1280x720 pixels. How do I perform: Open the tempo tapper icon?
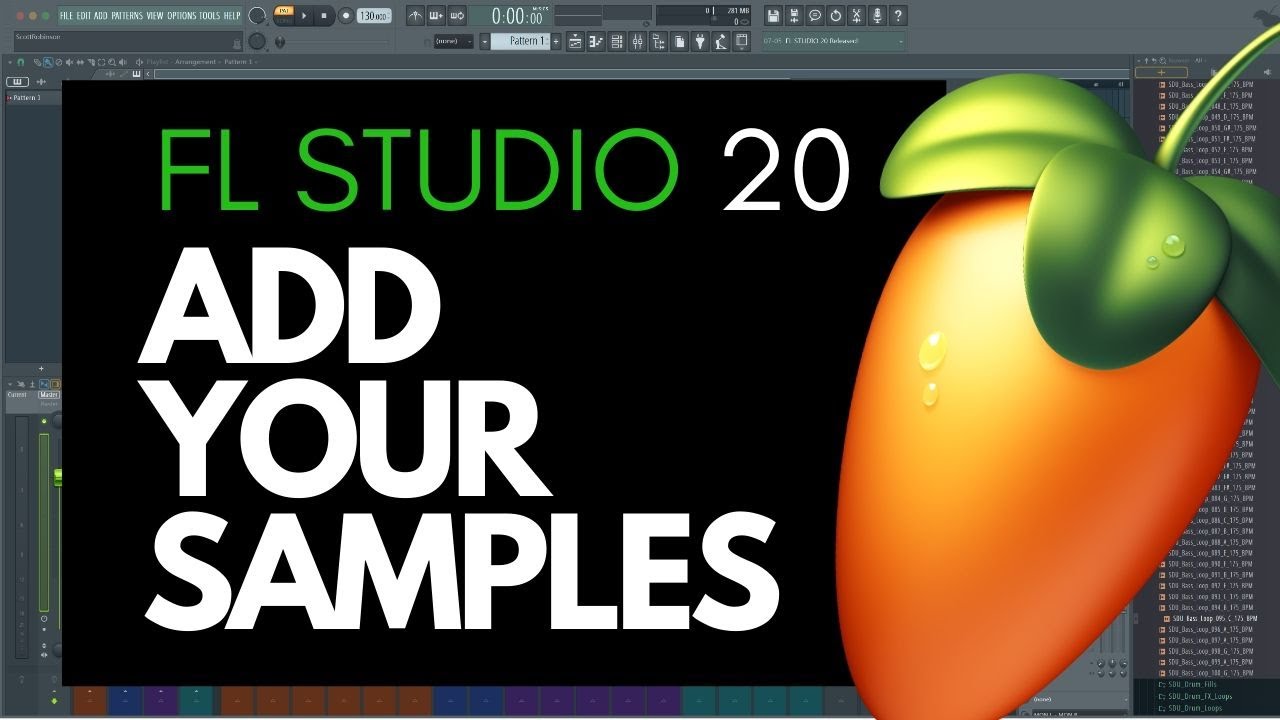pos(721,41)
